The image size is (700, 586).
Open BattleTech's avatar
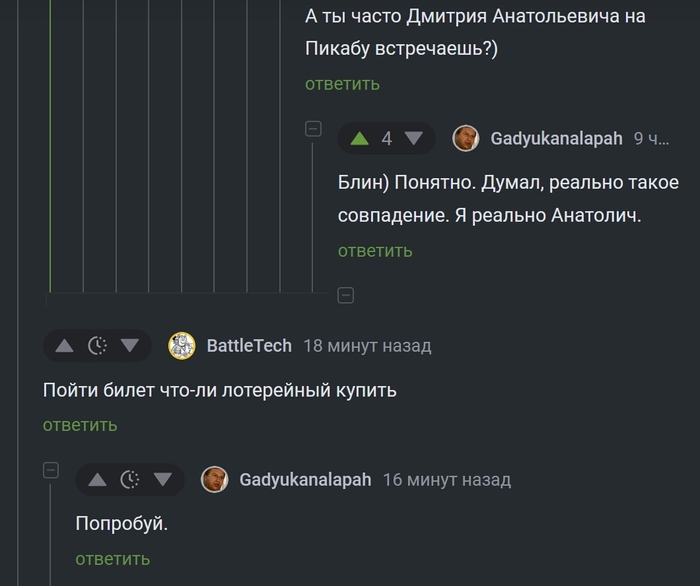[182, 346]
